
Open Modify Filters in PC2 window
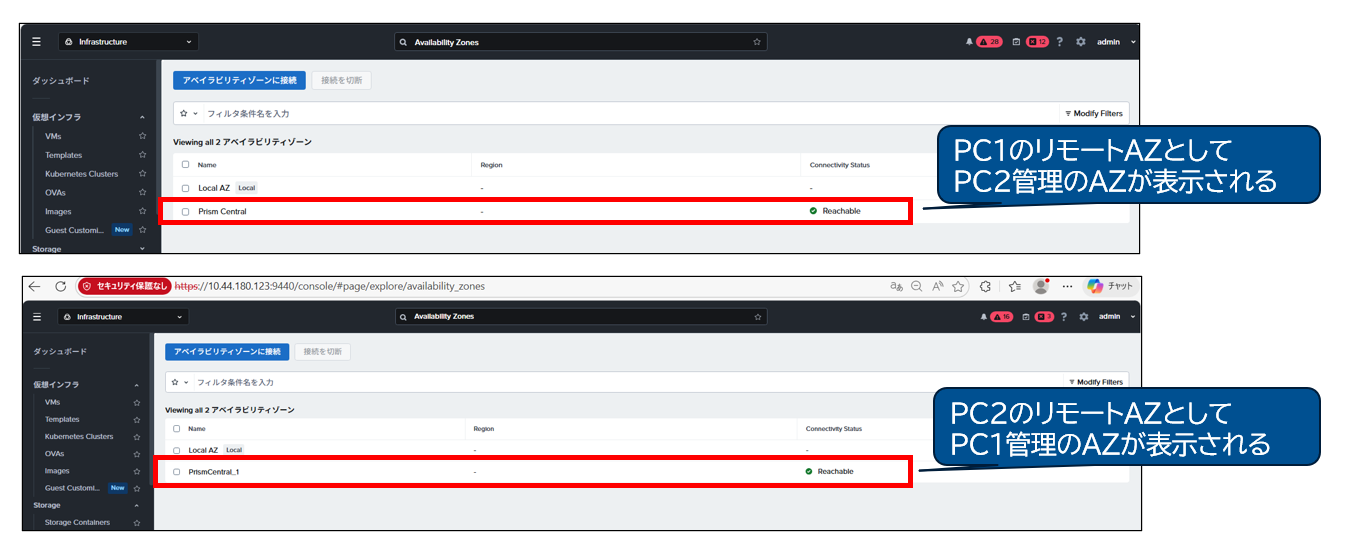tap(1095, 382)
